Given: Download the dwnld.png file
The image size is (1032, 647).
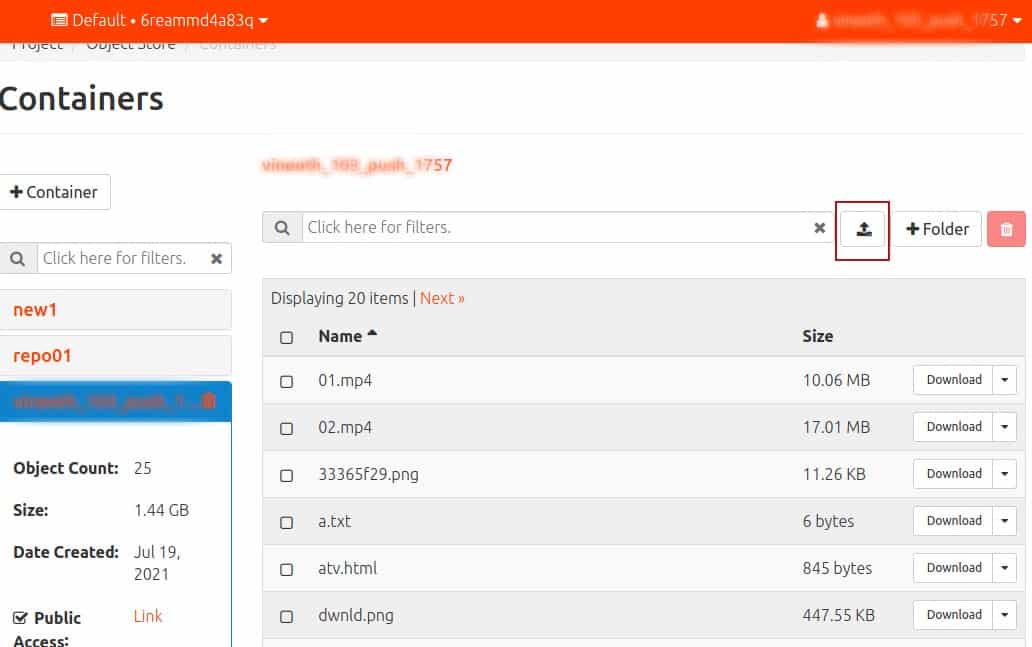Looking at the screenshot, I should click(x=953, y=615).
